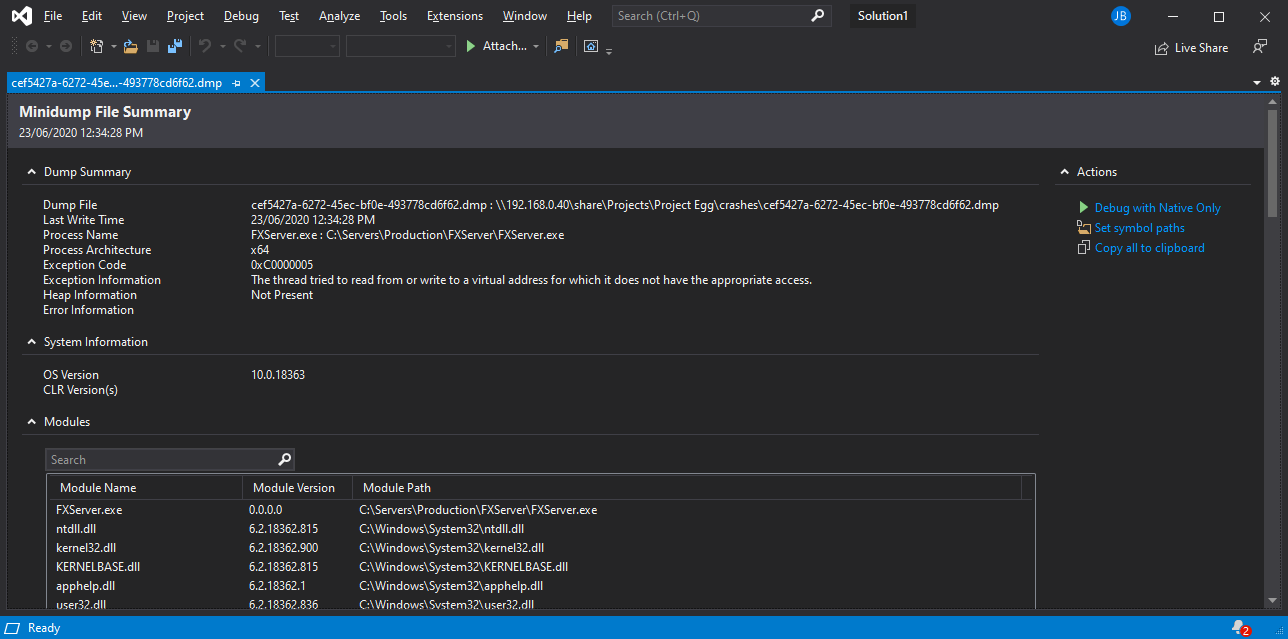This screenshot has width=1288, height=639.
Task: Open Find in Files from toolbar
Action: tap(560, 46)
